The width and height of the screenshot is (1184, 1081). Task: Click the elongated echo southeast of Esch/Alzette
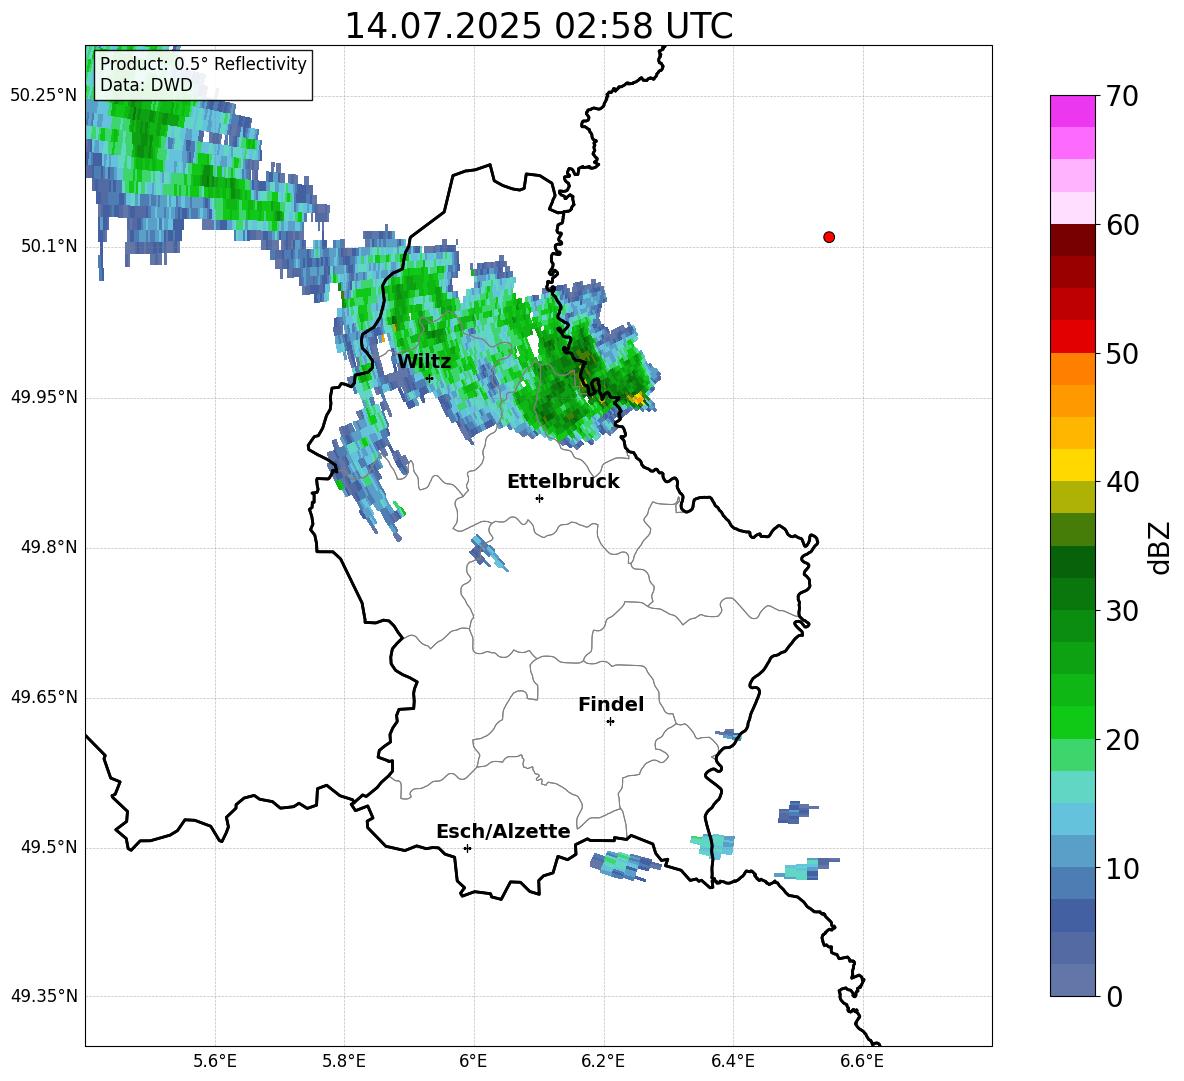(624, 865)
